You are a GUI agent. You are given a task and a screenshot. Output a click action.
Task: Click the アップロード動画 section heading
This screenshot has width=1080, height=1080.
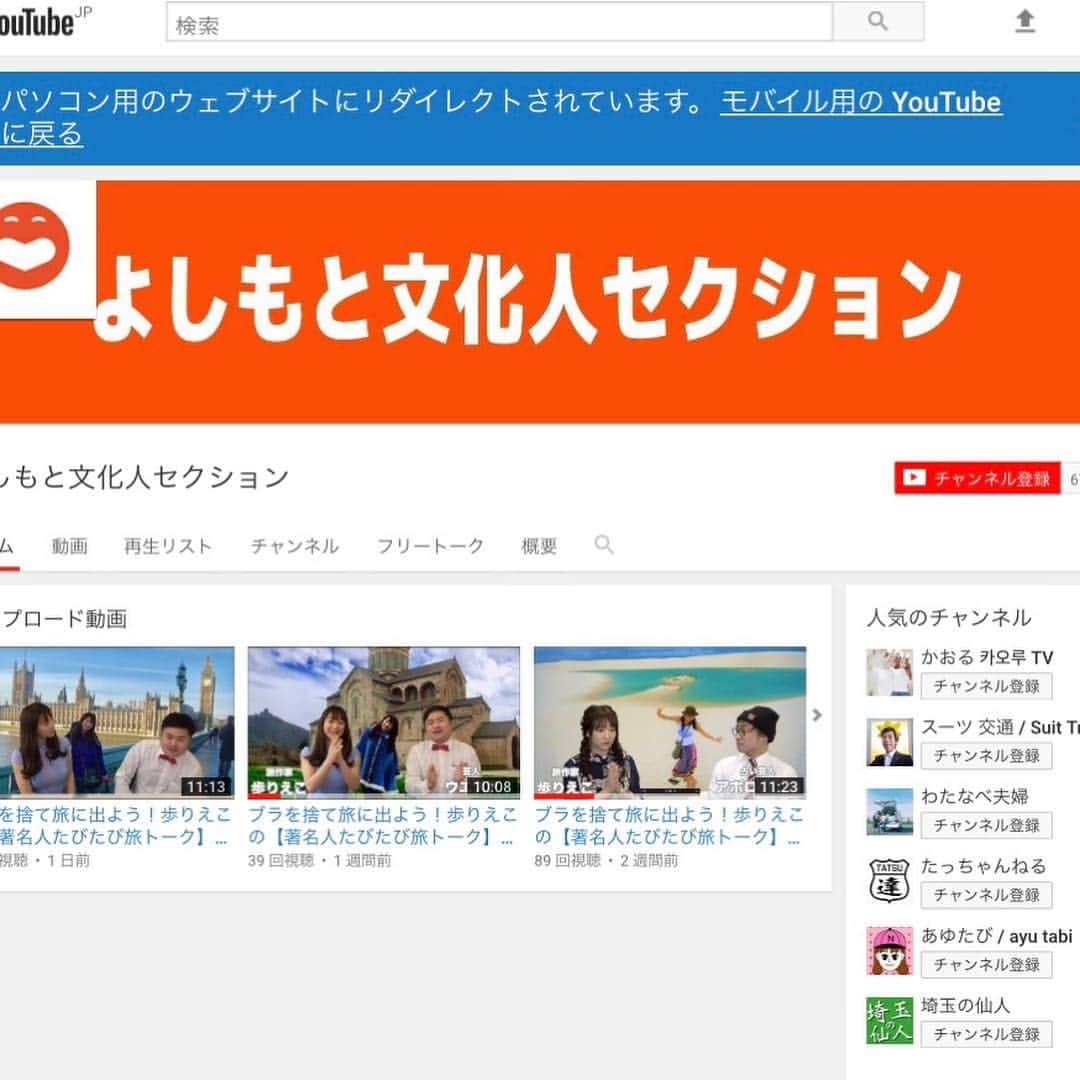click(x=63, y=619)
